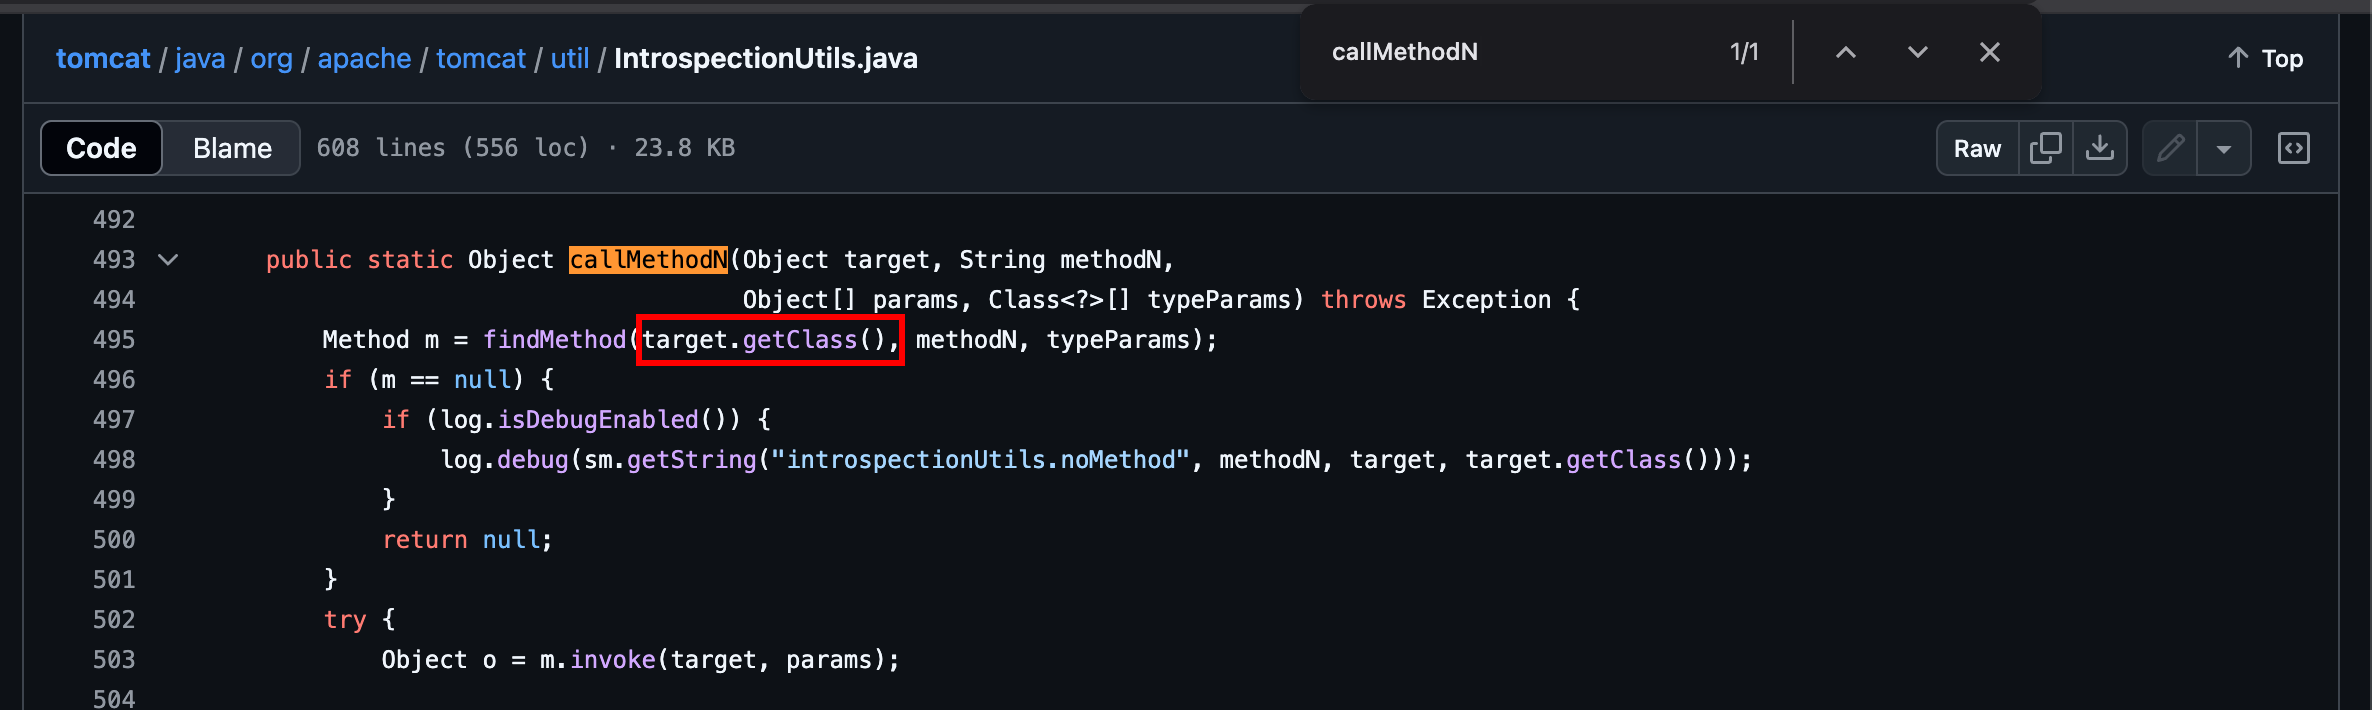Viewport: 2372px width, 710px height.
Task: Switch to Blame view
Action: 232,148
